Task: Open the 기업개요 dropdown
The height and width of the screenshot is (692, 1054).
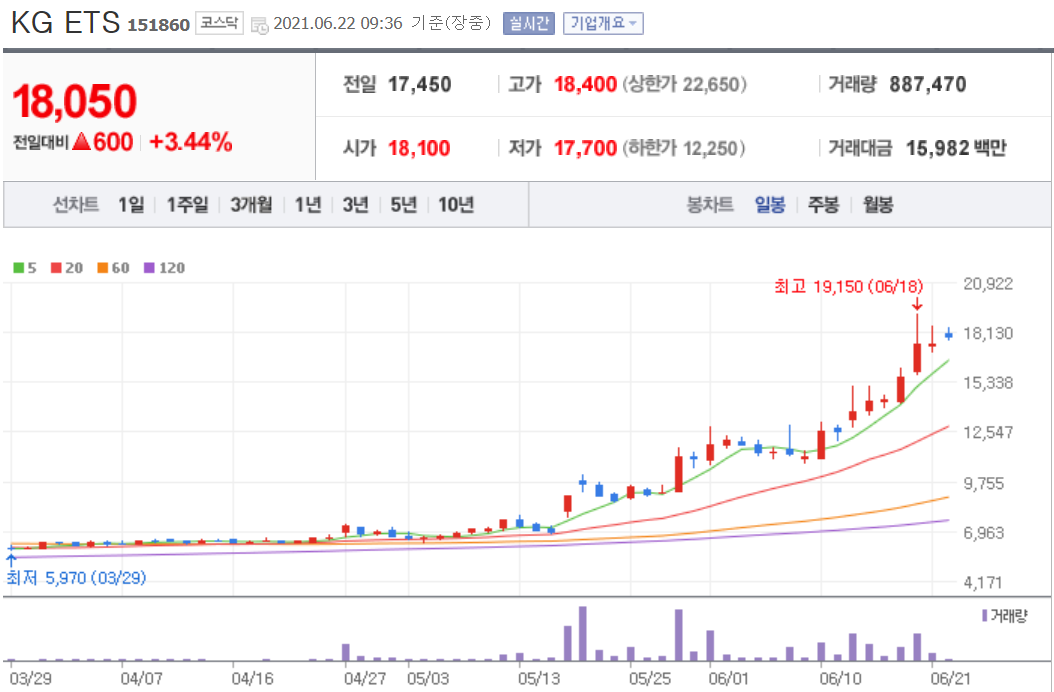Action: (x=603, y=24)
